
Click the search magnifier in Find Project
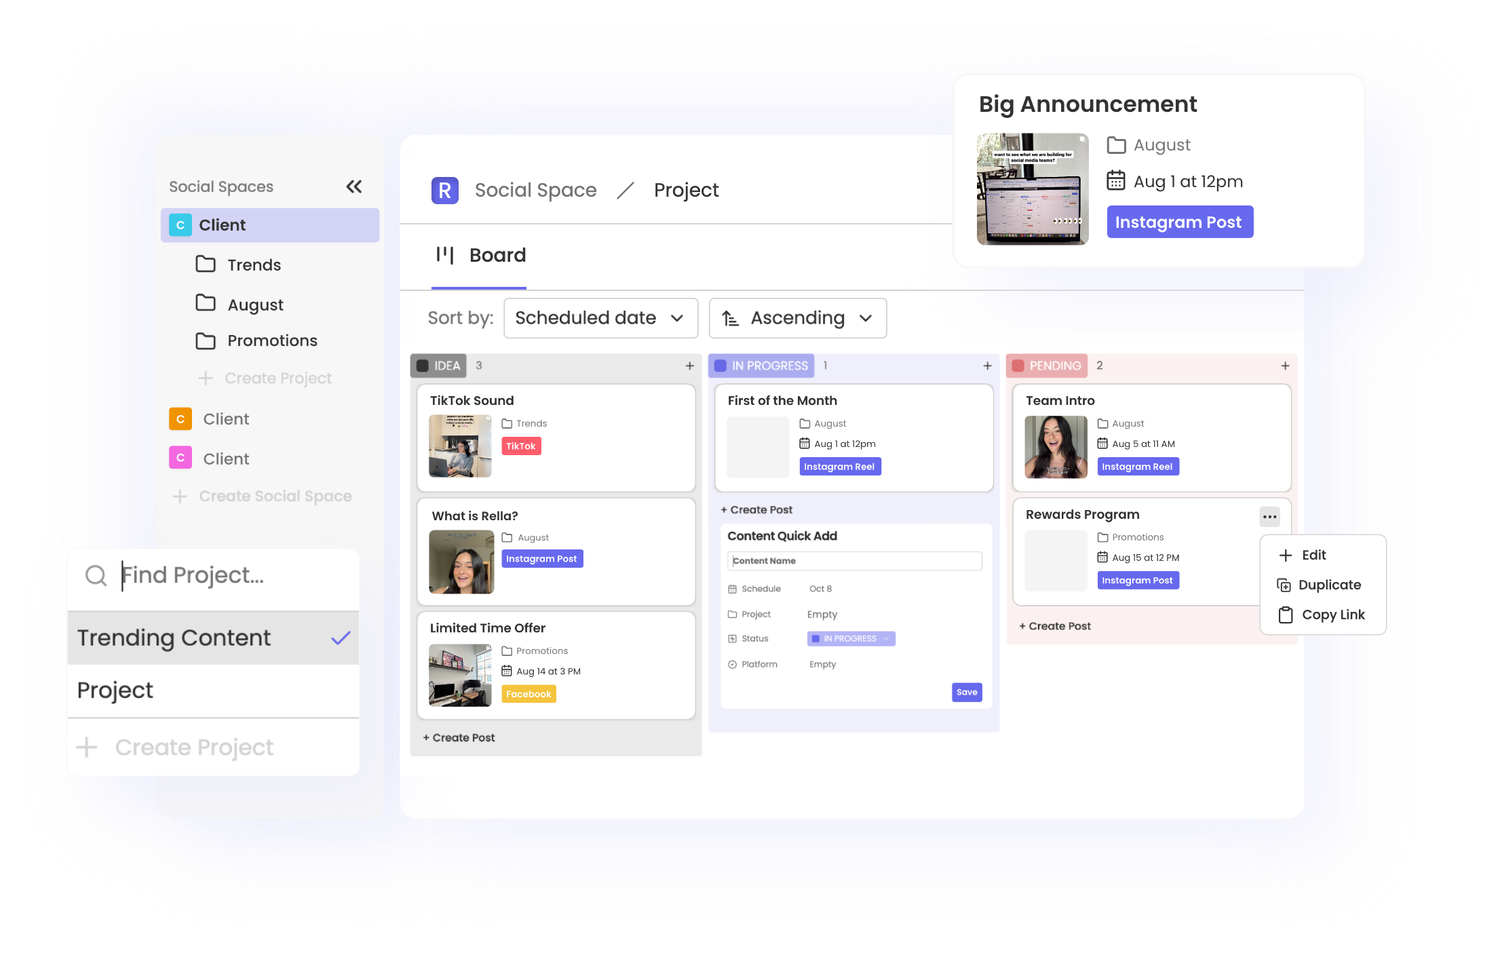[95, 575]
